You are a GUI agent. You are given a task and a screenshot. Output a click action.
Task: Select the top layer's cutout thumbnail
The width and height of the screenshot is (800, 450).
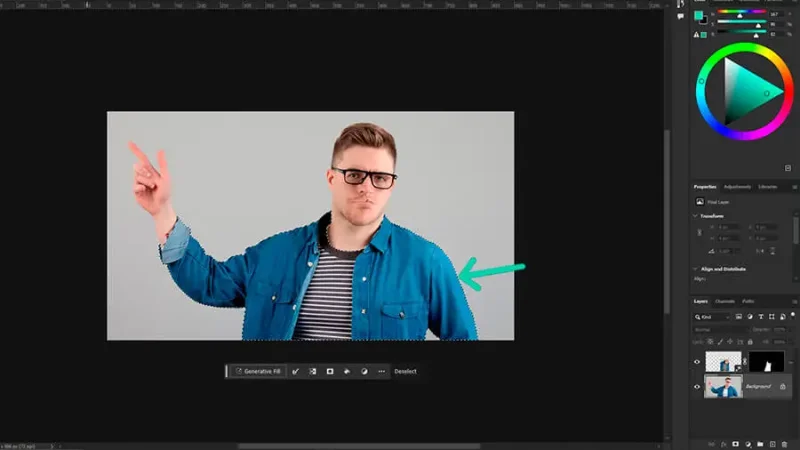[x=723, y=361]
